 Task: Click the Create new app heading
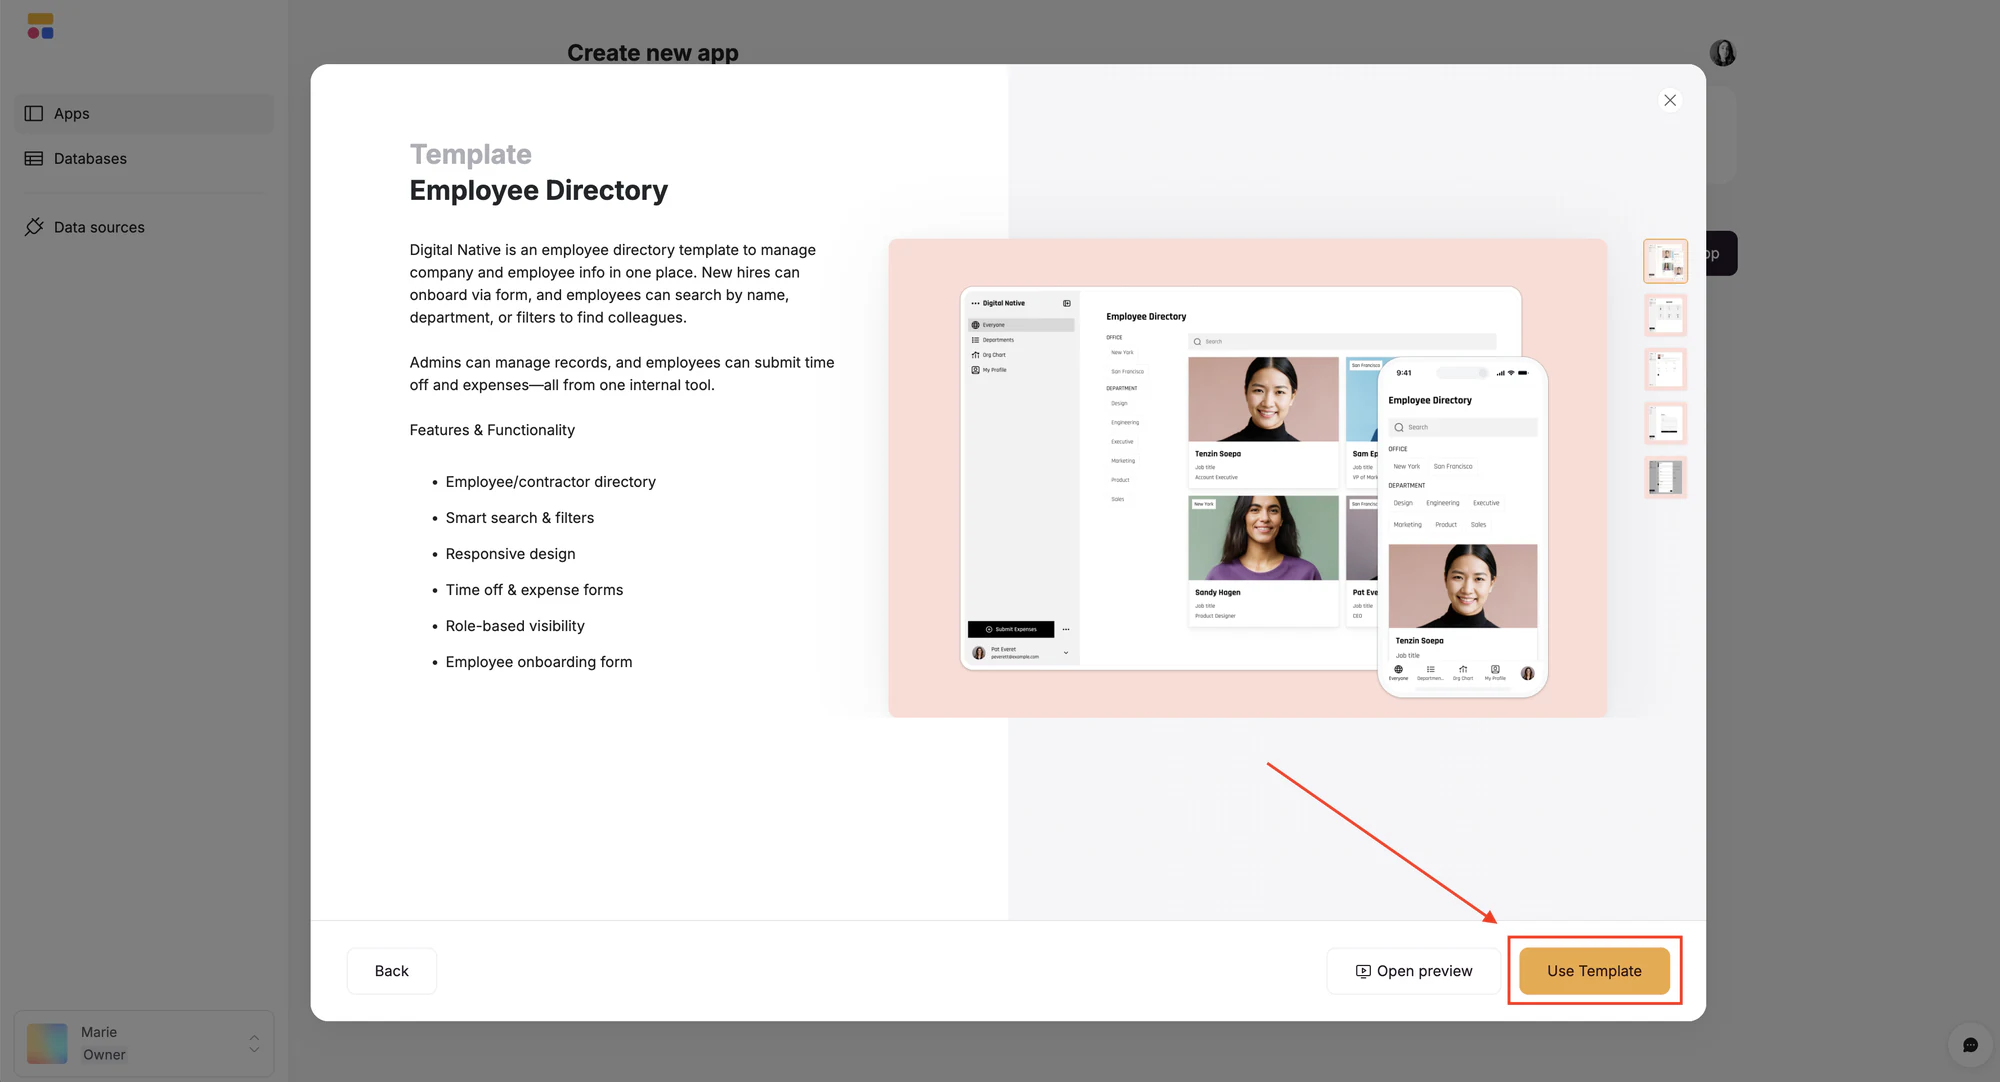[653, 53]
